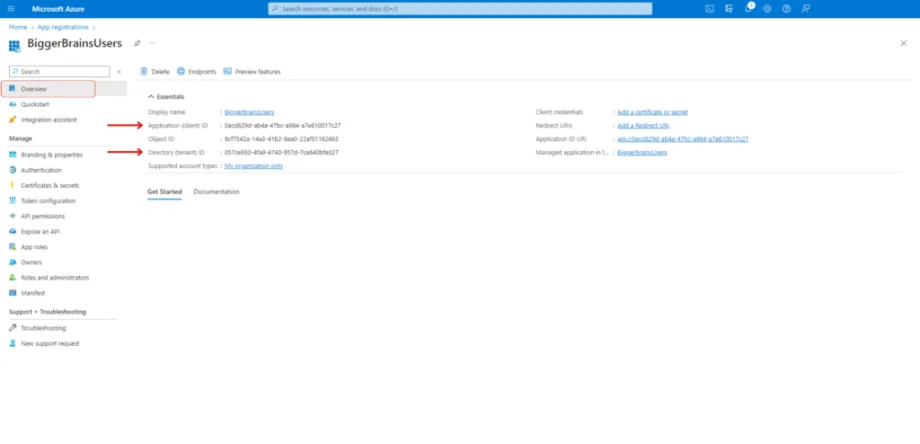The height and width of the screenshot is (444, 920).
Task: Open portal settings gear icon
Action: (x=767, y=9)
